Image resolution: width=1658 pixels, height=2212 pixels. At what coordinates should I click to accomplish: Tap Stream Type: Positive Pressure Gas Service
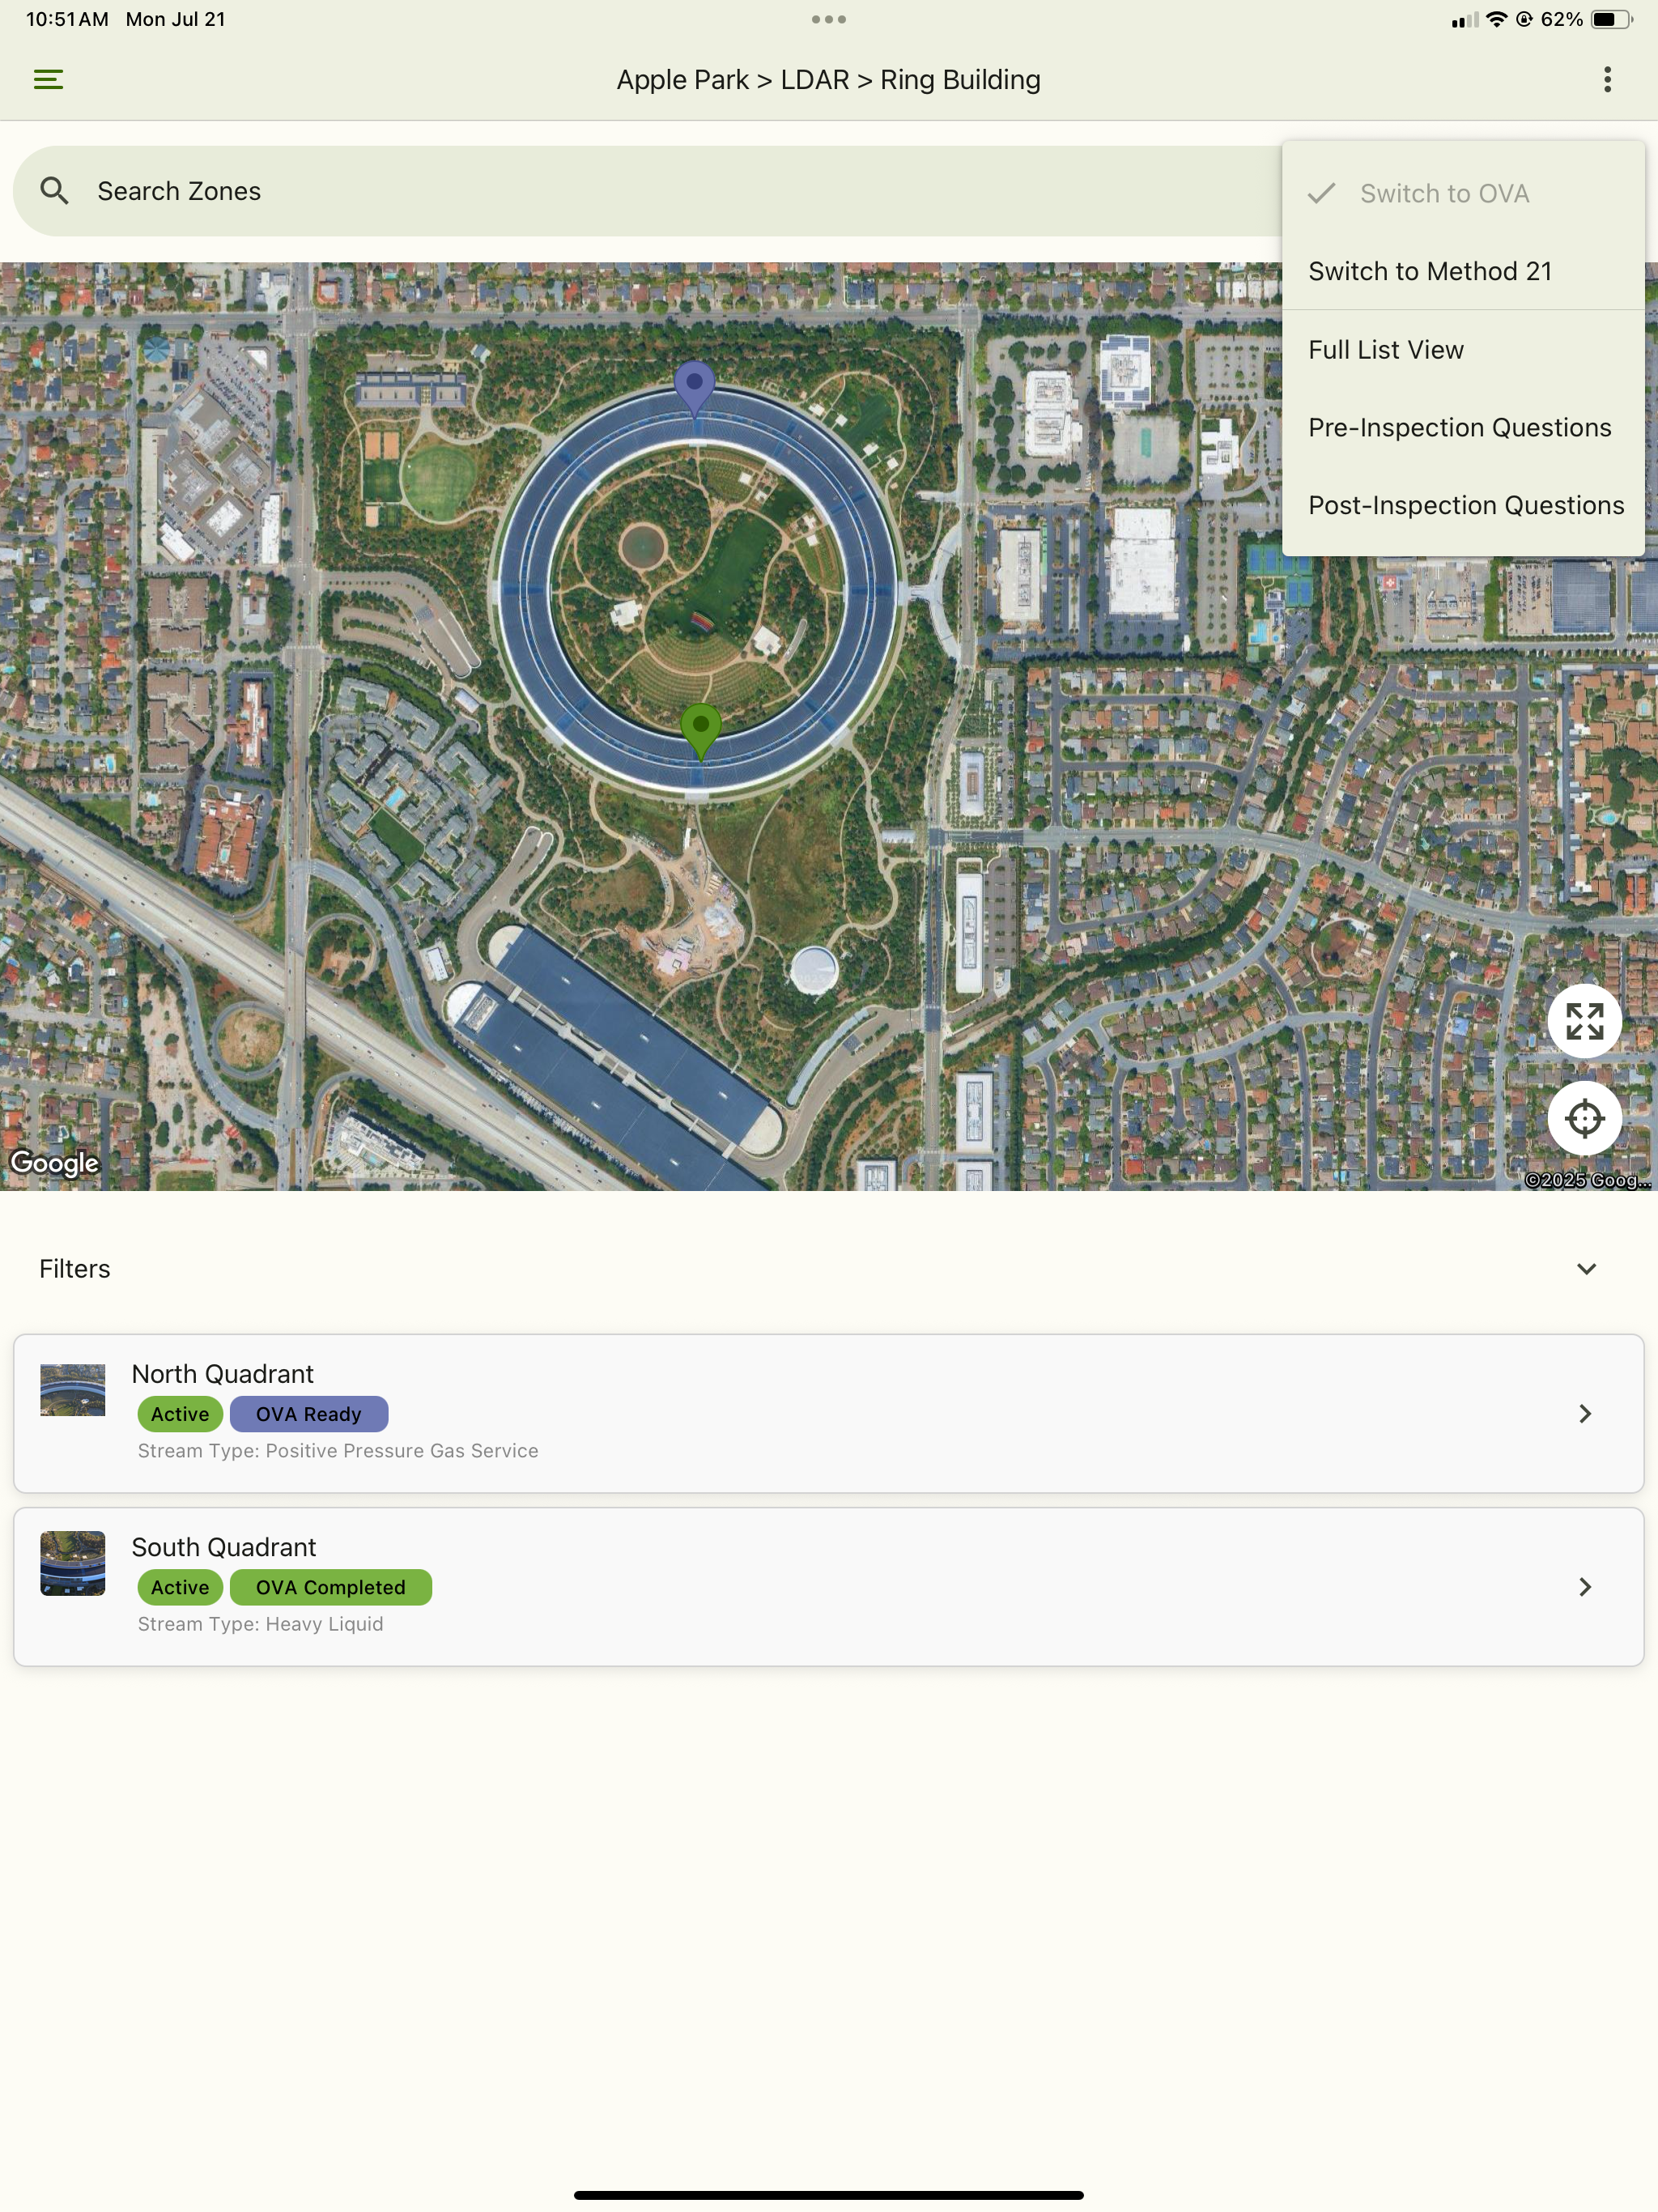click(x=338, y=1450)
